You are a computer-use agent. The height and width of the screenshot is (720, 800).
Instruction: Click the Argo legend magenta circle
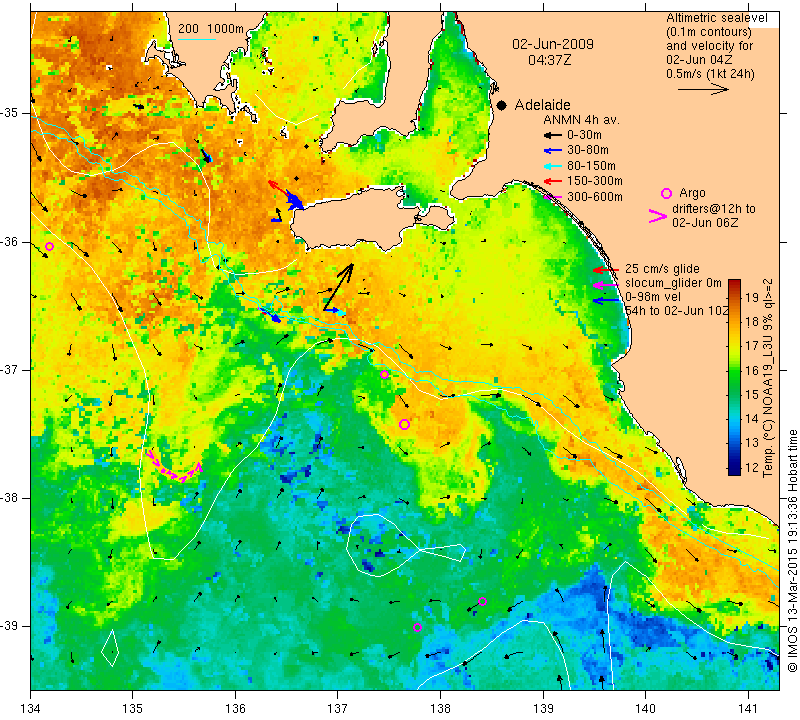click(x=666, y=193)
